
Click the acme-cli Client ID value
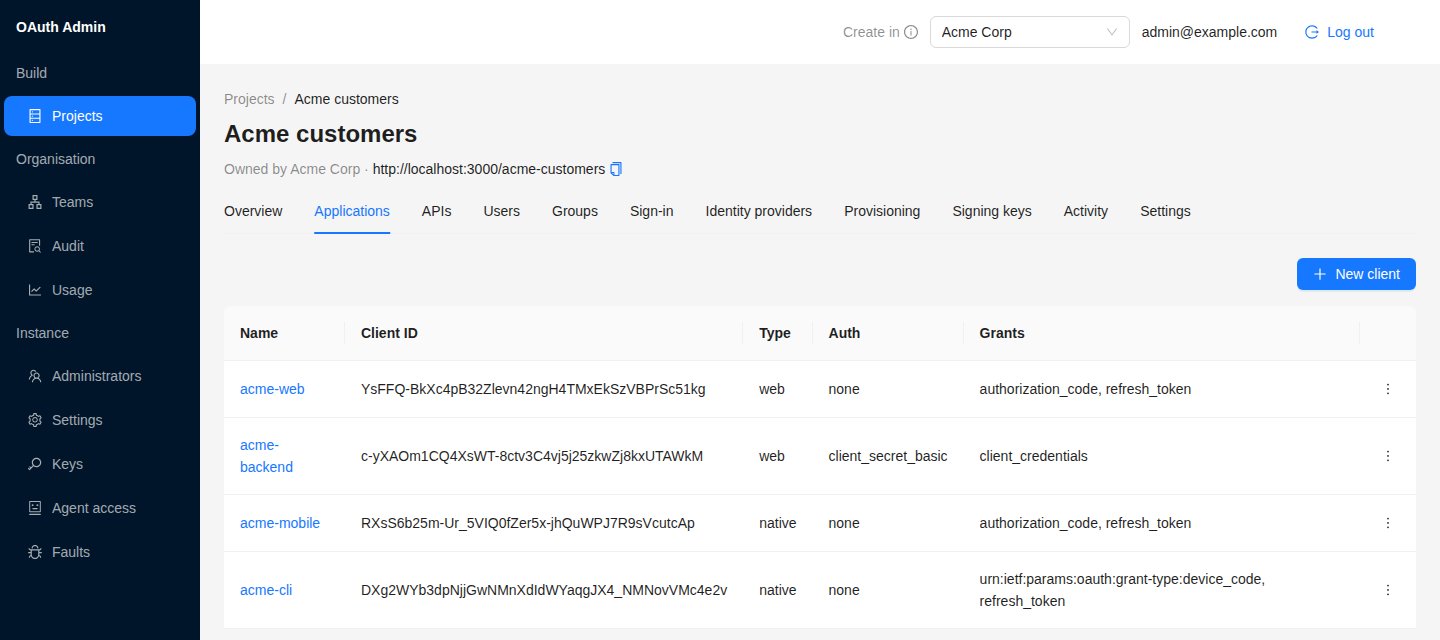[x=544, y=590]
